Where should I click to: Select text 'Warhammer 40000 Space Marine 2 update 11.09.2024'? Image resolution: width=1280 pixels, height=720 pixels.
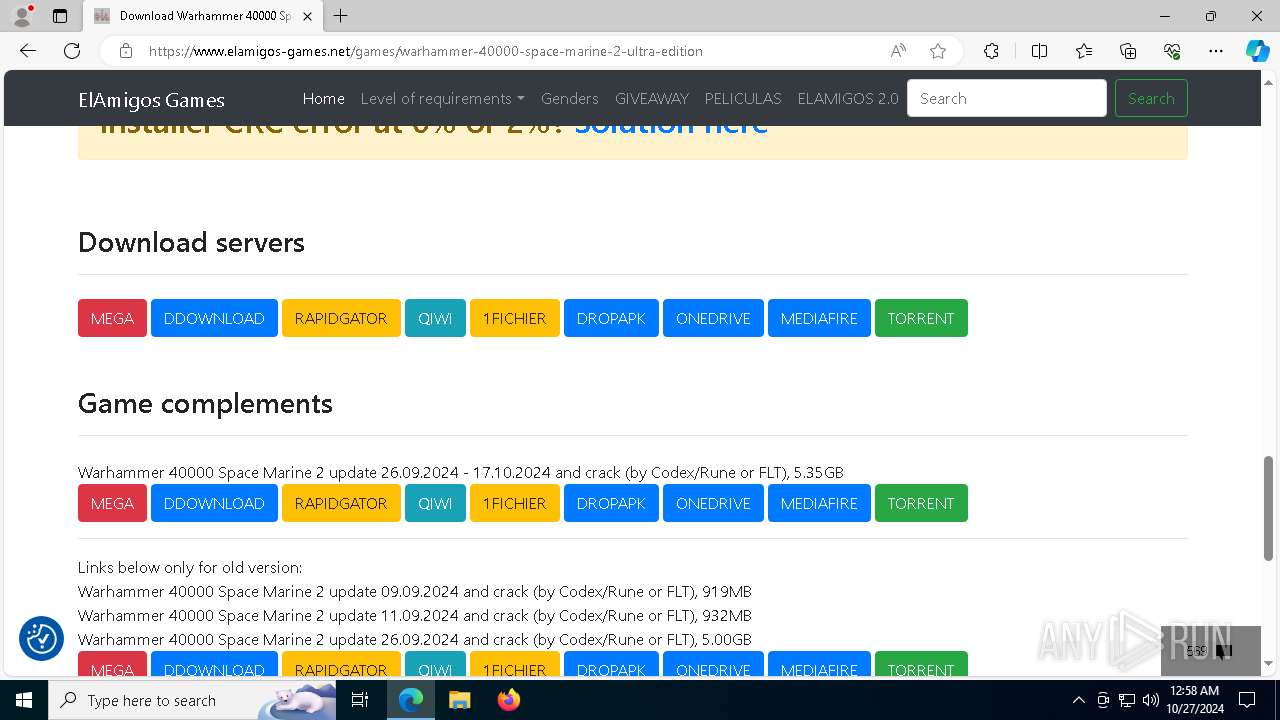point(268,616)
